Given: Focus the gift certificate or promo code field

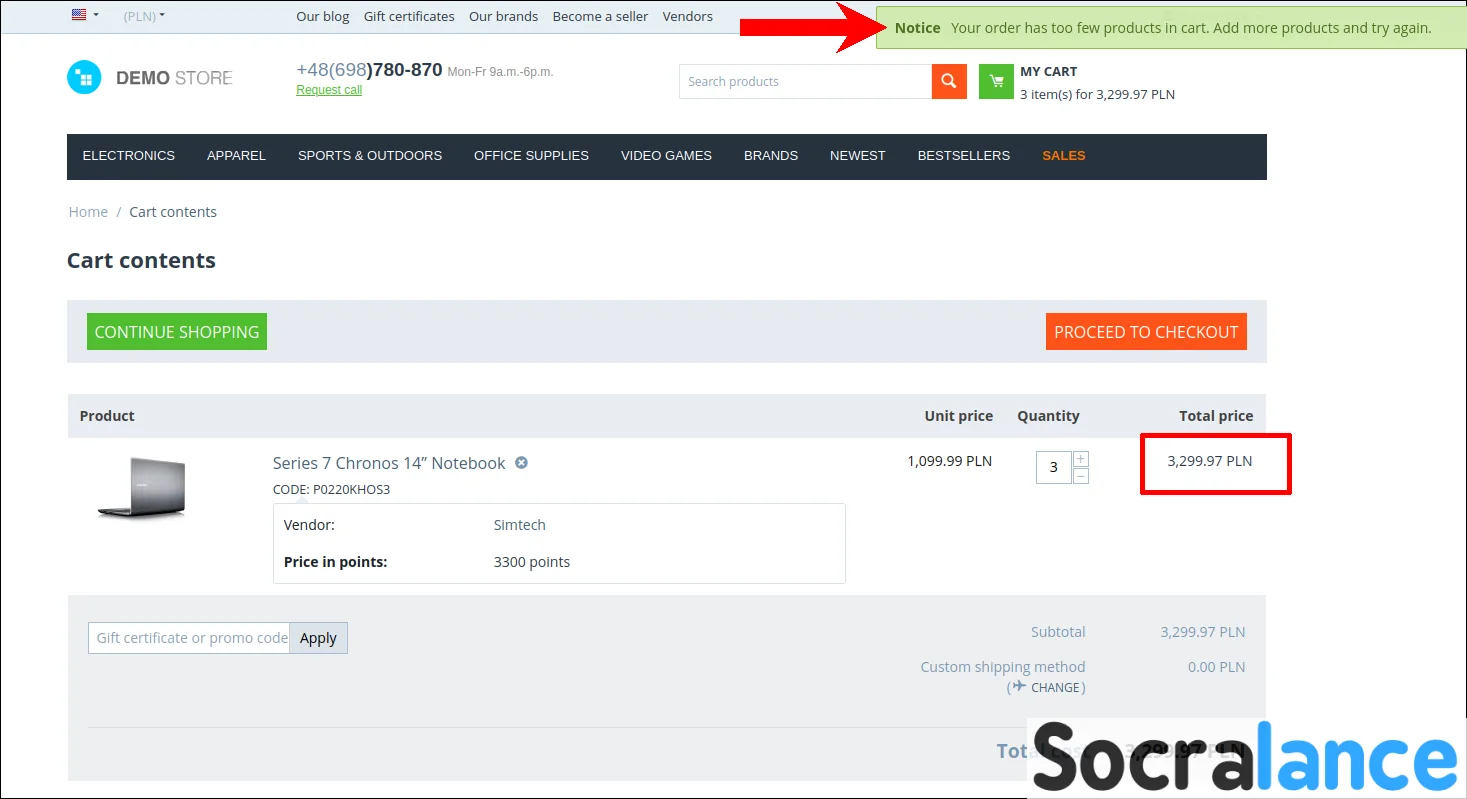Looking at the screenshot, I should click(190, 638).
